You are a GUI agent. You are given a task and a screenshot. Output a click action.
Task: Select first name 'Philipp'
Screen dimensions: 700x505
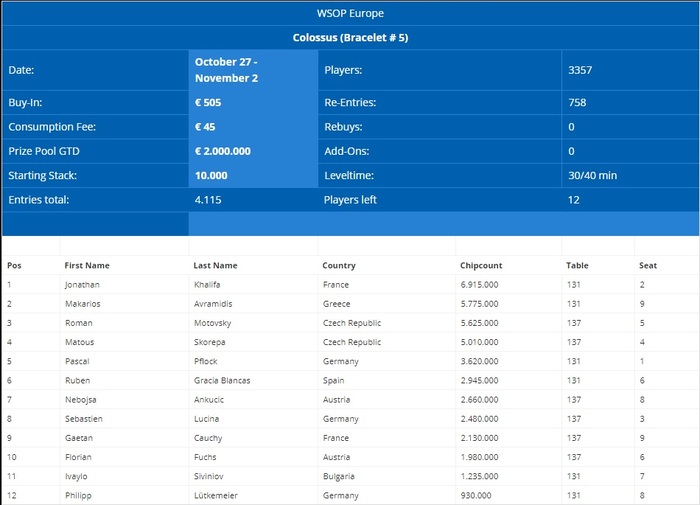(78, 496)
